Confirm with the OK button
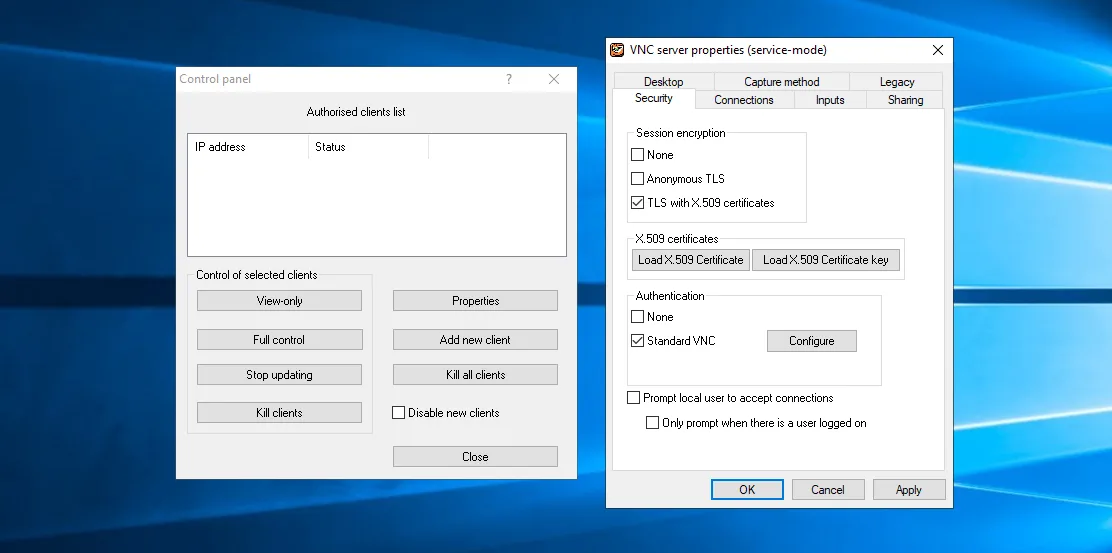Viewport: 1112px width, 553px height. [747, 490]
